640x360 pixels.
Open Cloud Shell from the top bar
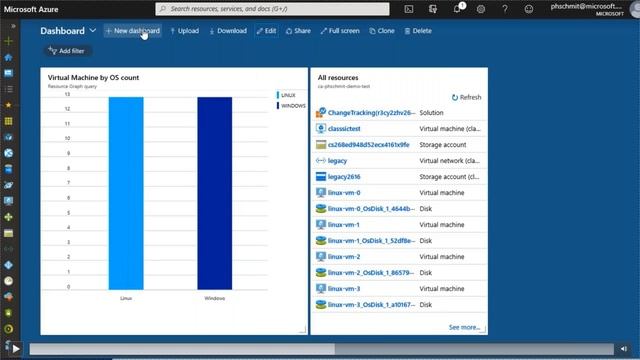[409, 9]
